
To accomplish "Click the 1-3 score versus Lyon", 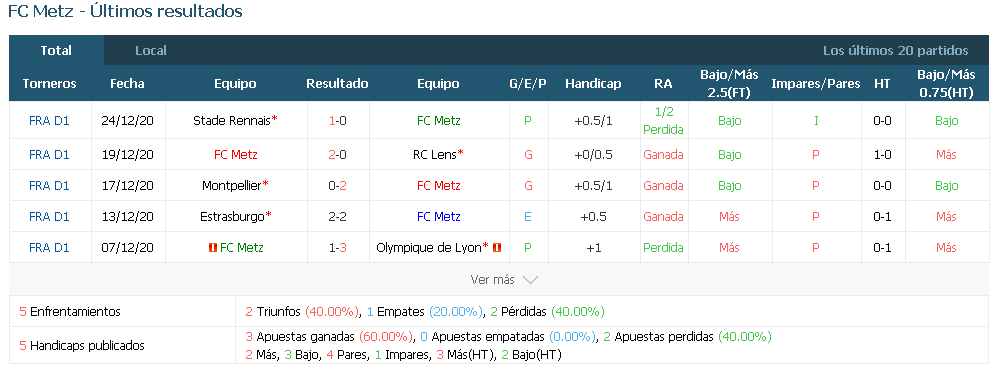I will coord(338,247).
